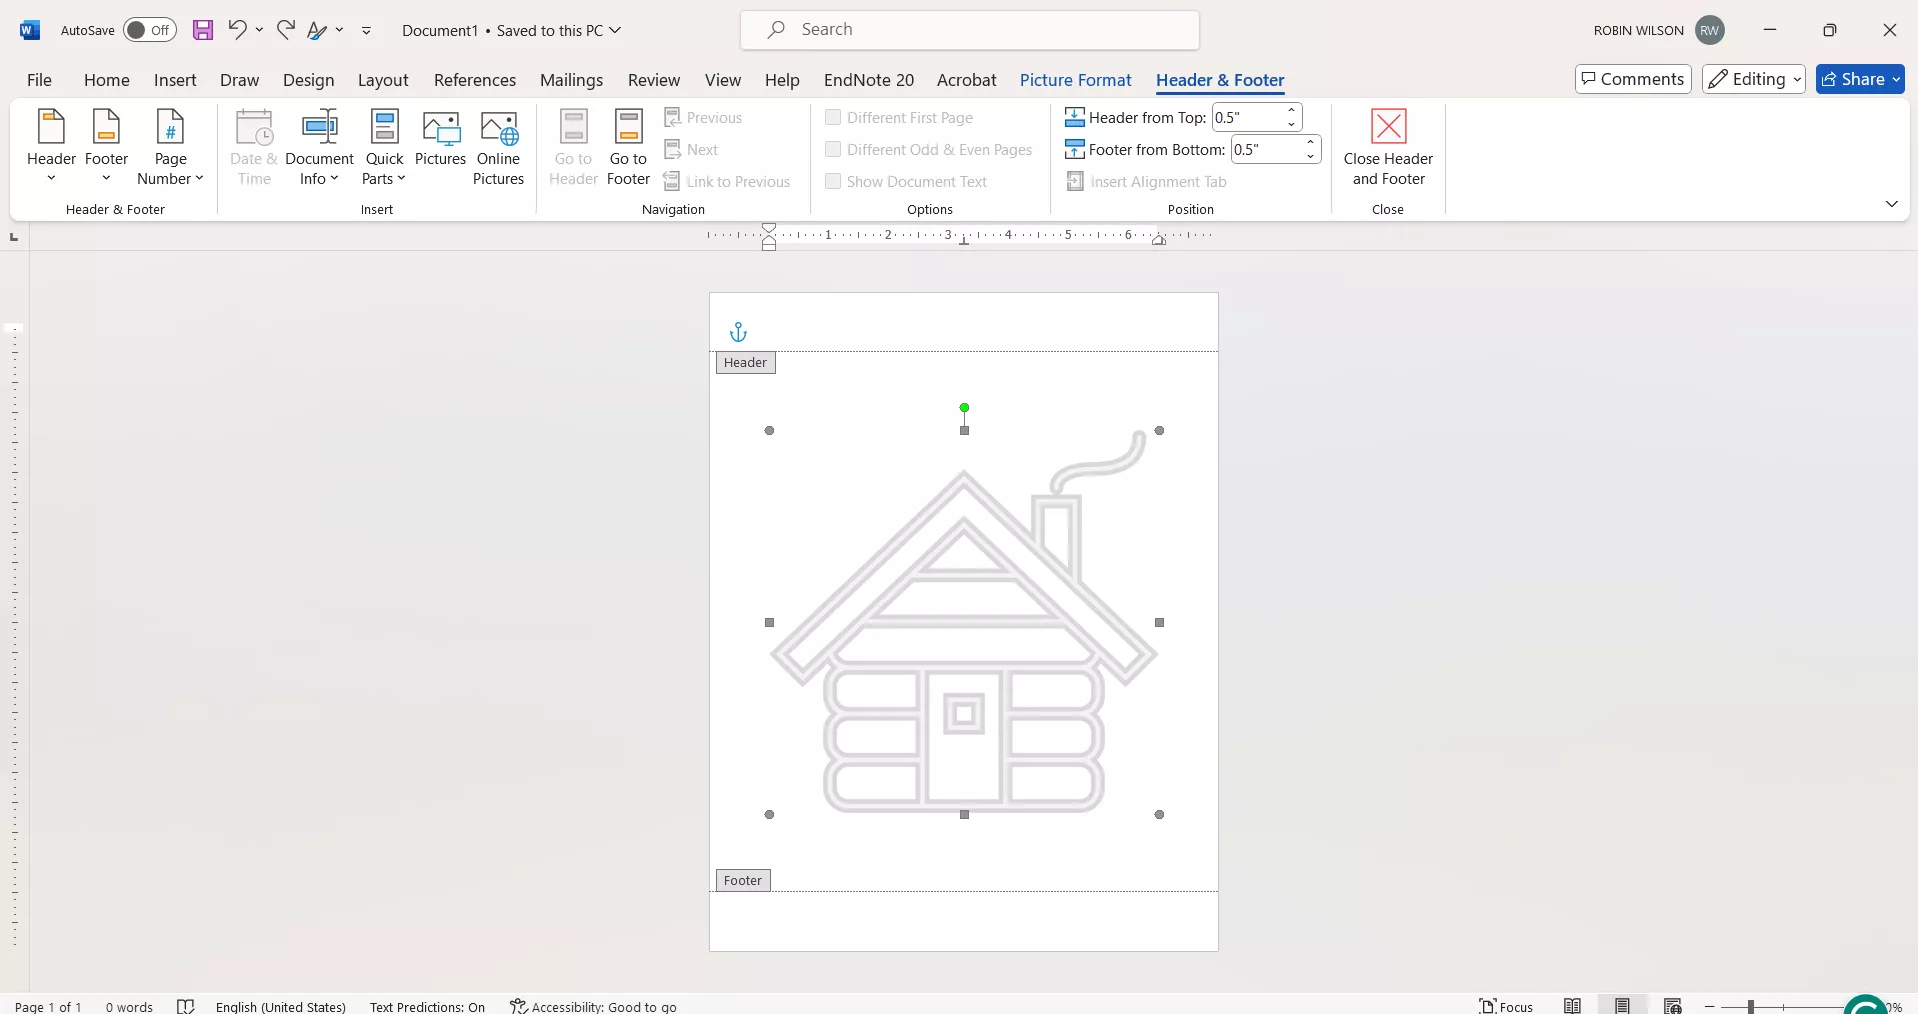
Task: Click the Undo arrow icon
Action: (x=237, y=30)
